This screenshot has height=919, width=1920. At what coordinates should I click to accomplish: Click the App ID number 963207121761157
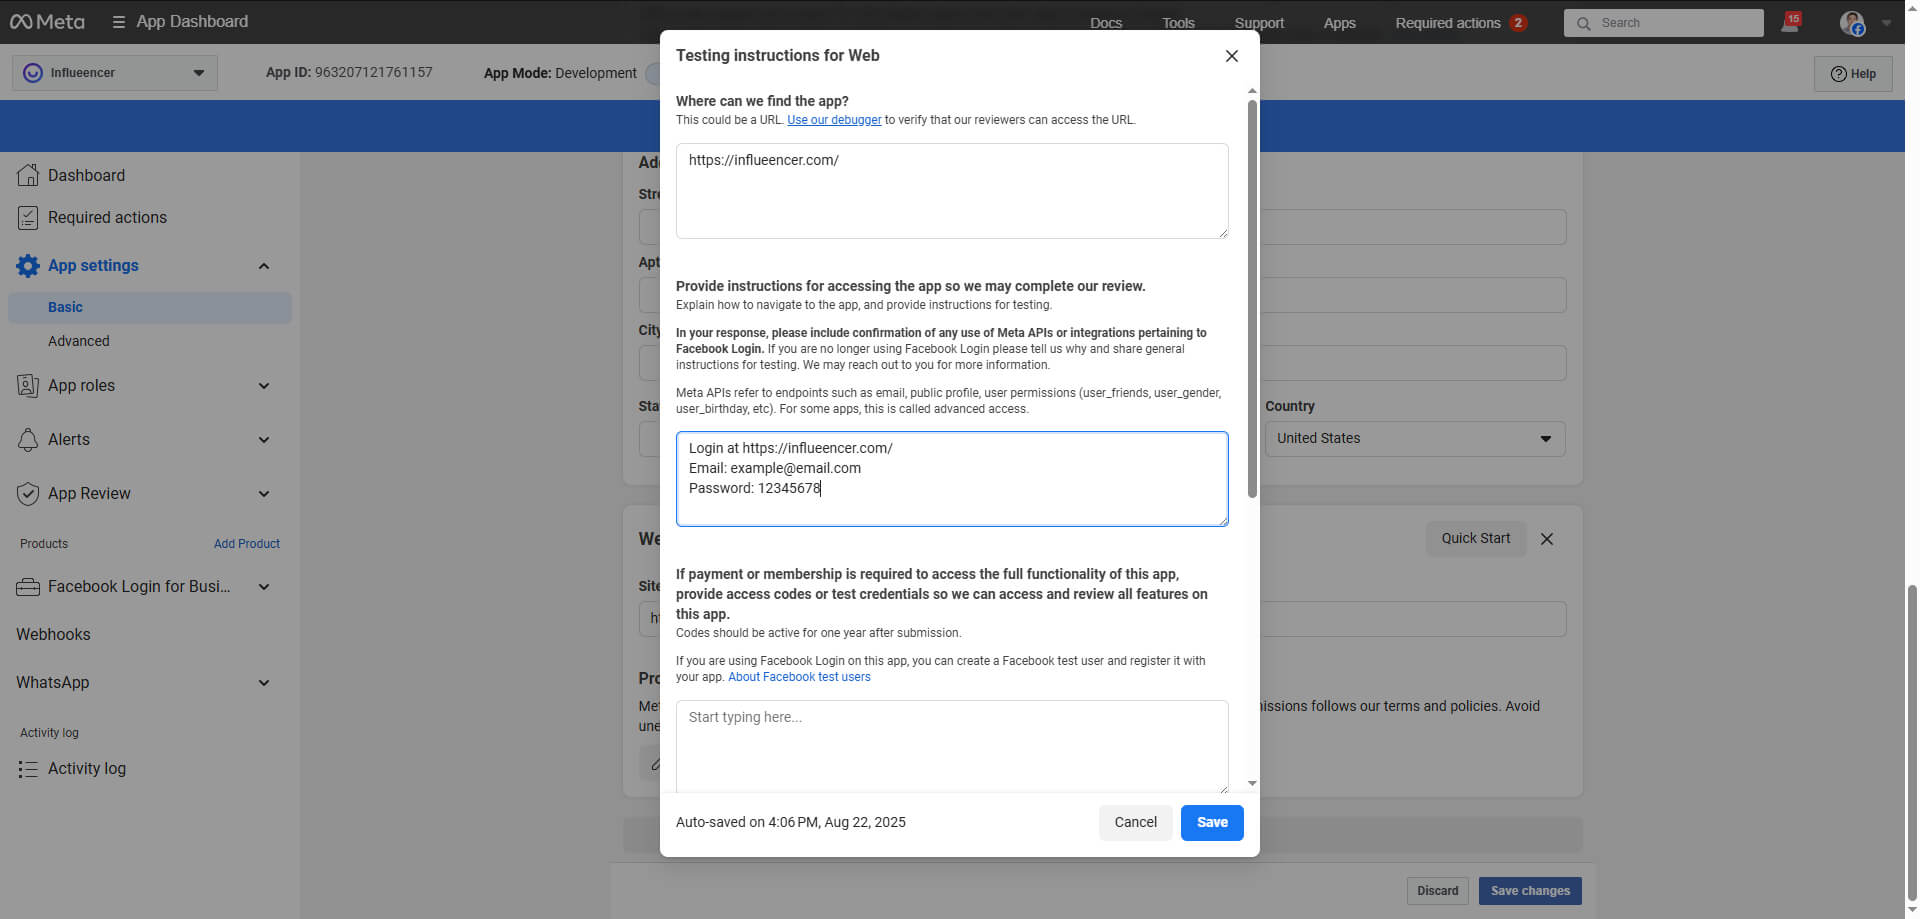click(x=374, y=72)
